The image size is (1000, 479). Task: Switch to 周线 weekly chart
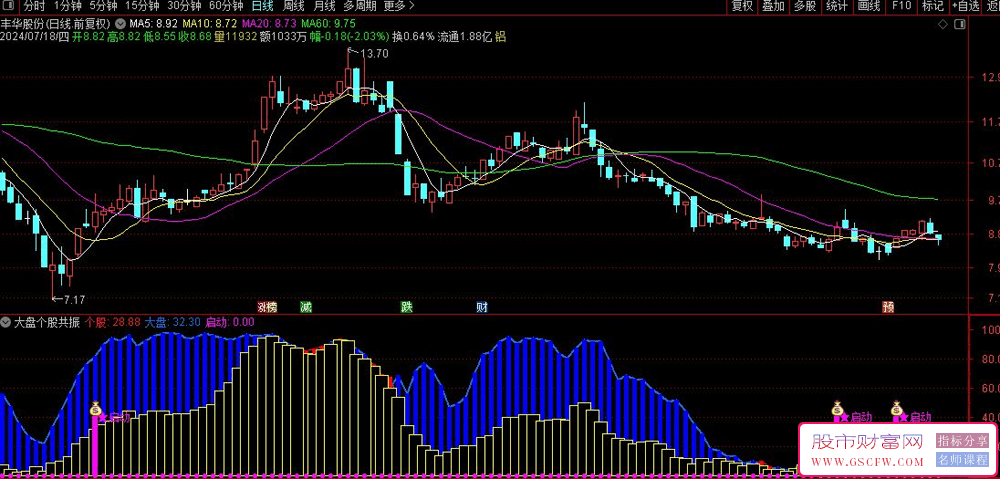[293, 6]
